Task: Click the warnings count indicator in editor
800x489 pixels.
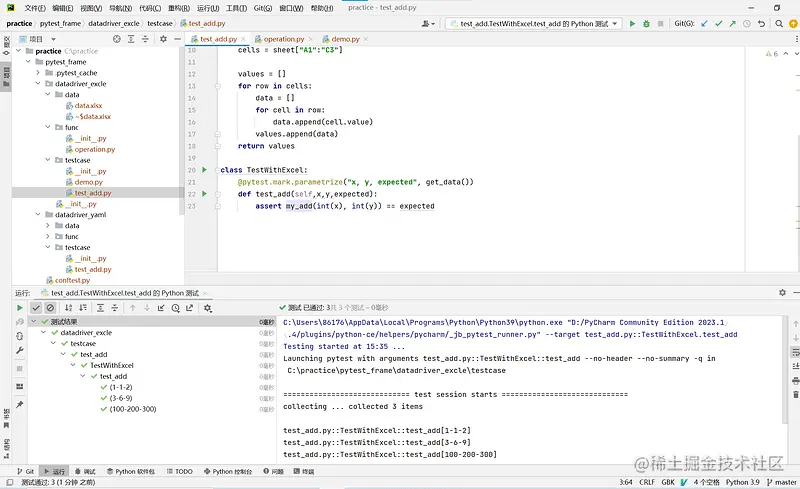Action: click(x=772, y=54)
